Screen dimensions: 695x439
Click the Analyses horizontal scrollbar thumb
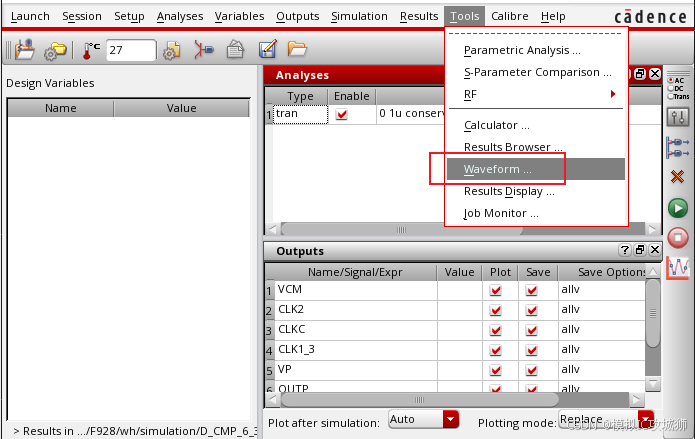click(x=402, y=230)
